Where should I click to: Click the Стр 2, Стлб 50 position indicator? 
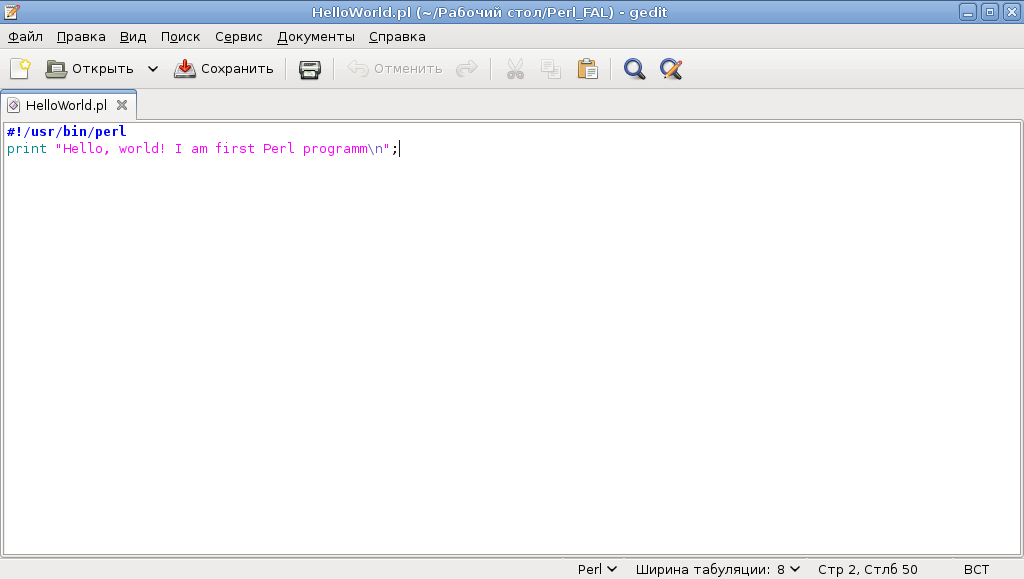pos(866,568)
